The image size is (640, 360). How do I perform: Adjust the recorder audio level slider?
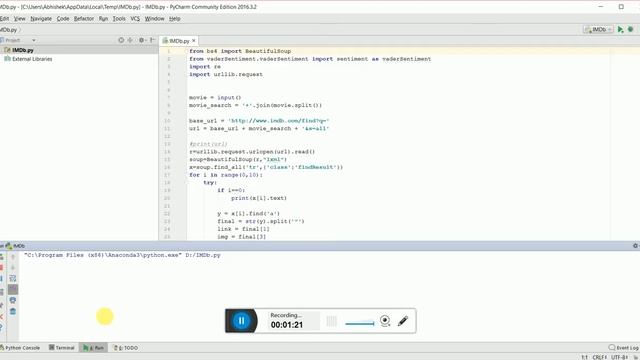coord(360,323)
